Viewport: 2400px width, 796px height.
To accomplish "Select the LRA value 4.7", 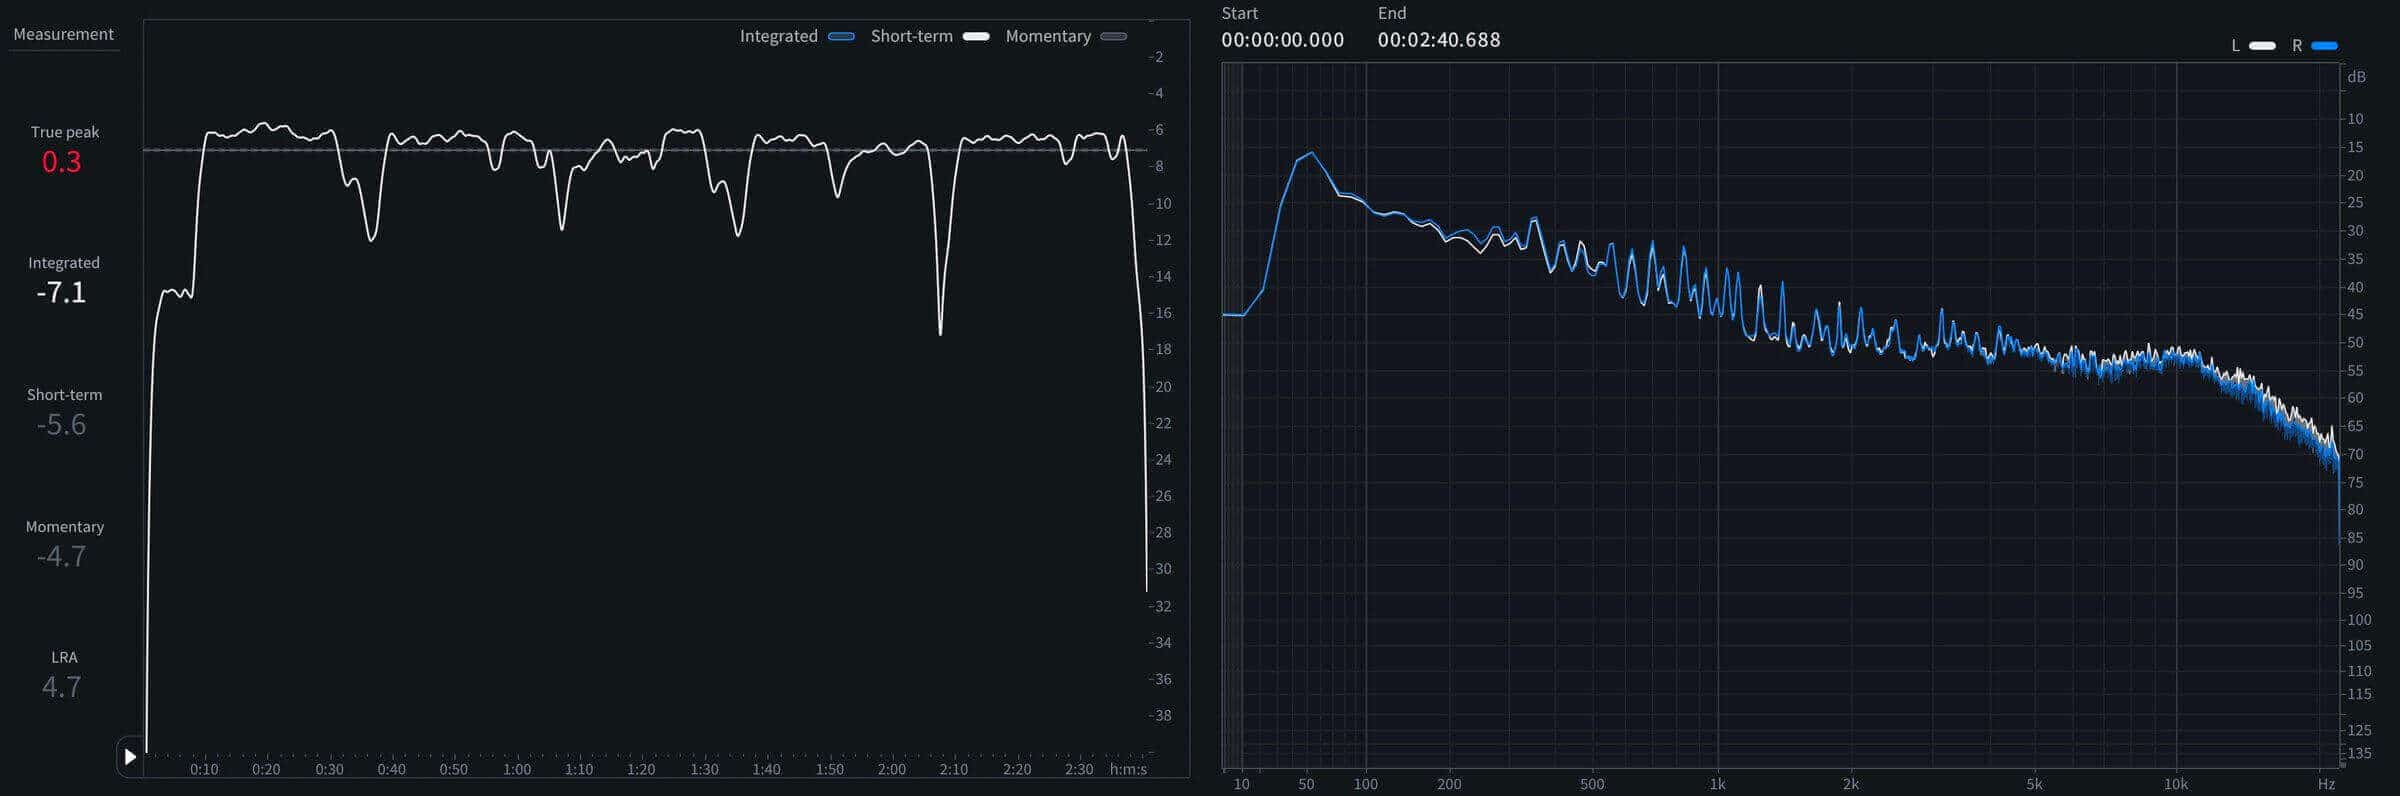I will coord(61,688).
